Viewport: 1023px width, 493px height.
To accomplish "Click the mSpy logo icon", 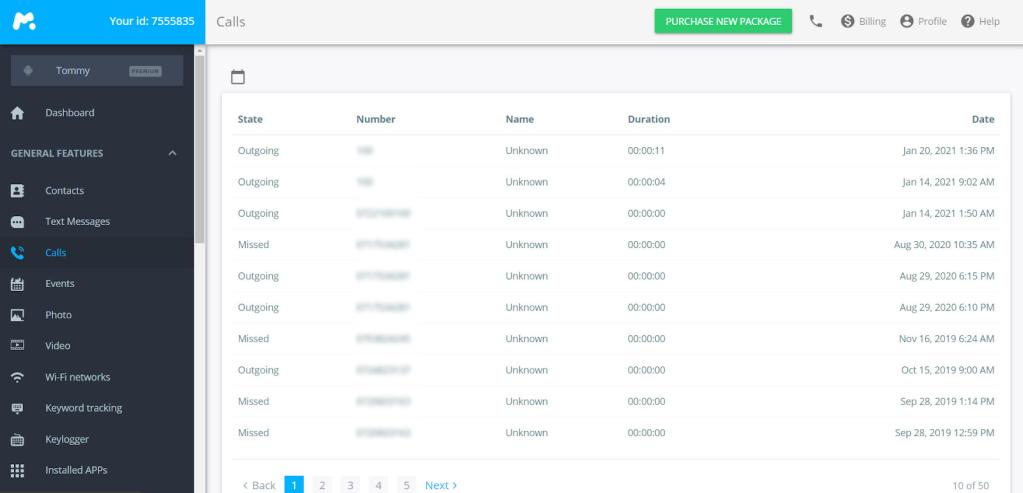I will click(24, 21).
